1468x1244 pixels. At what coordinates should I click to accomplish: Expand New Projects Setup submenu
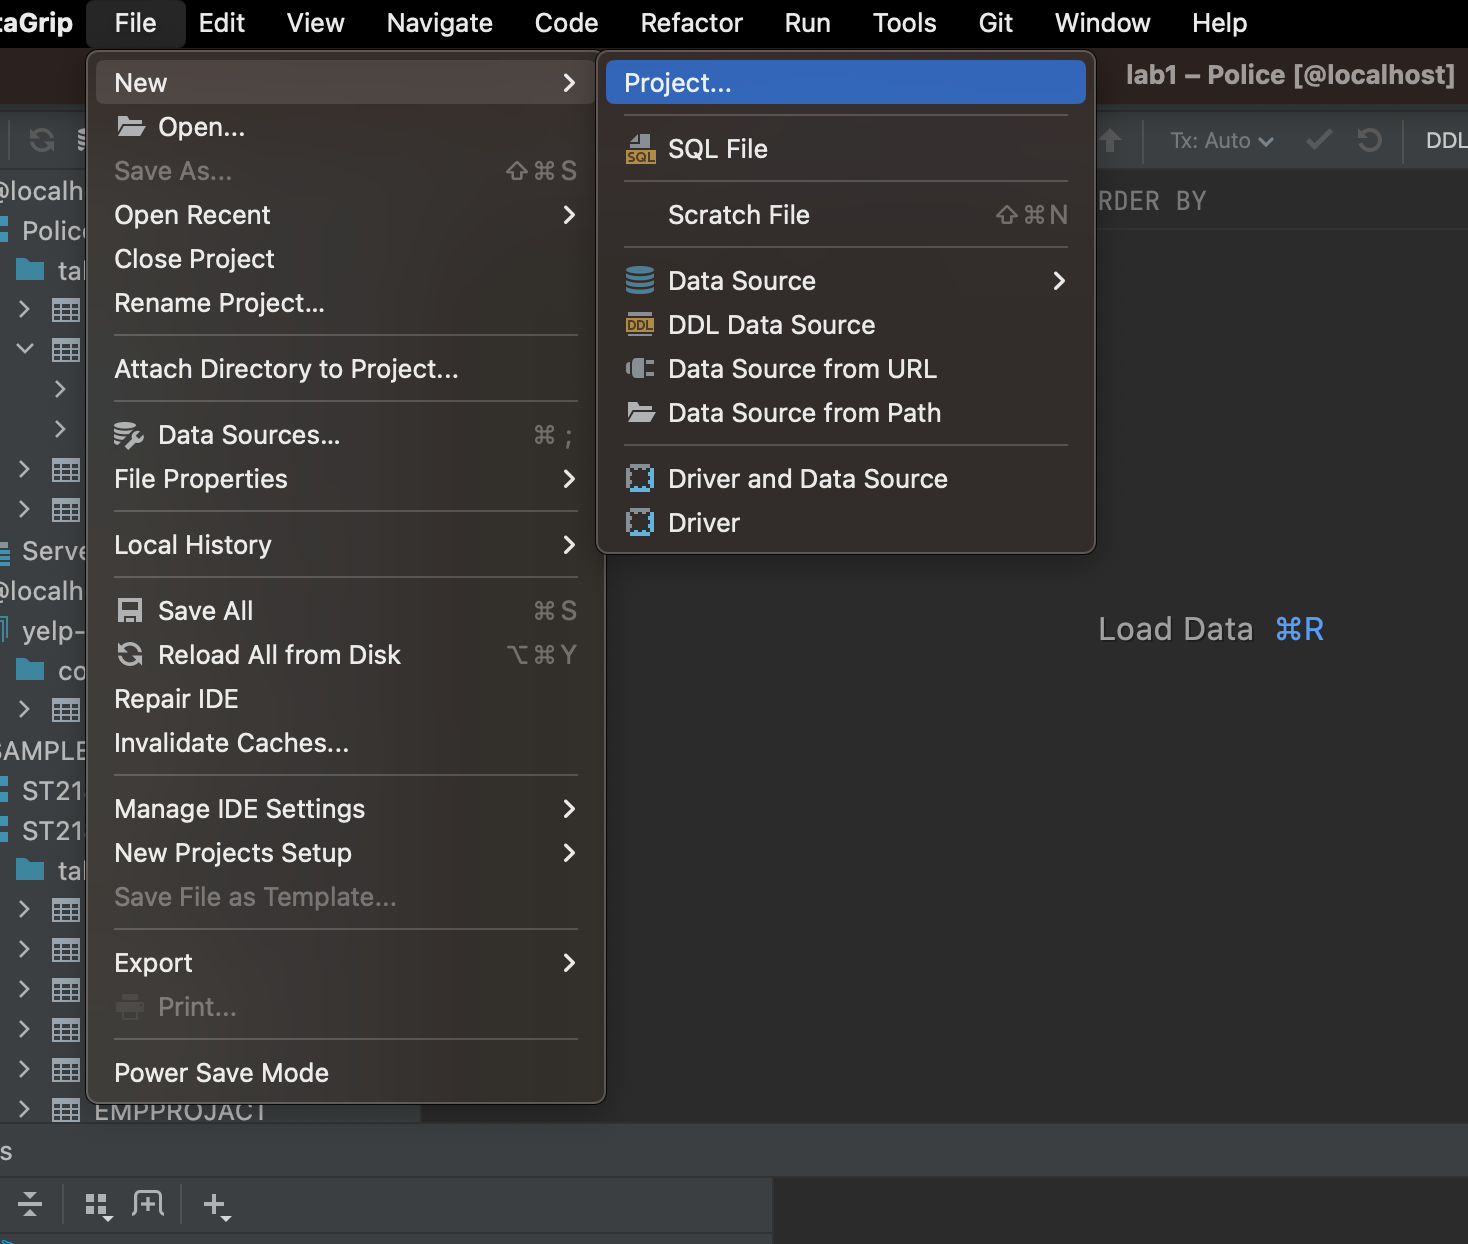(346, 853)
